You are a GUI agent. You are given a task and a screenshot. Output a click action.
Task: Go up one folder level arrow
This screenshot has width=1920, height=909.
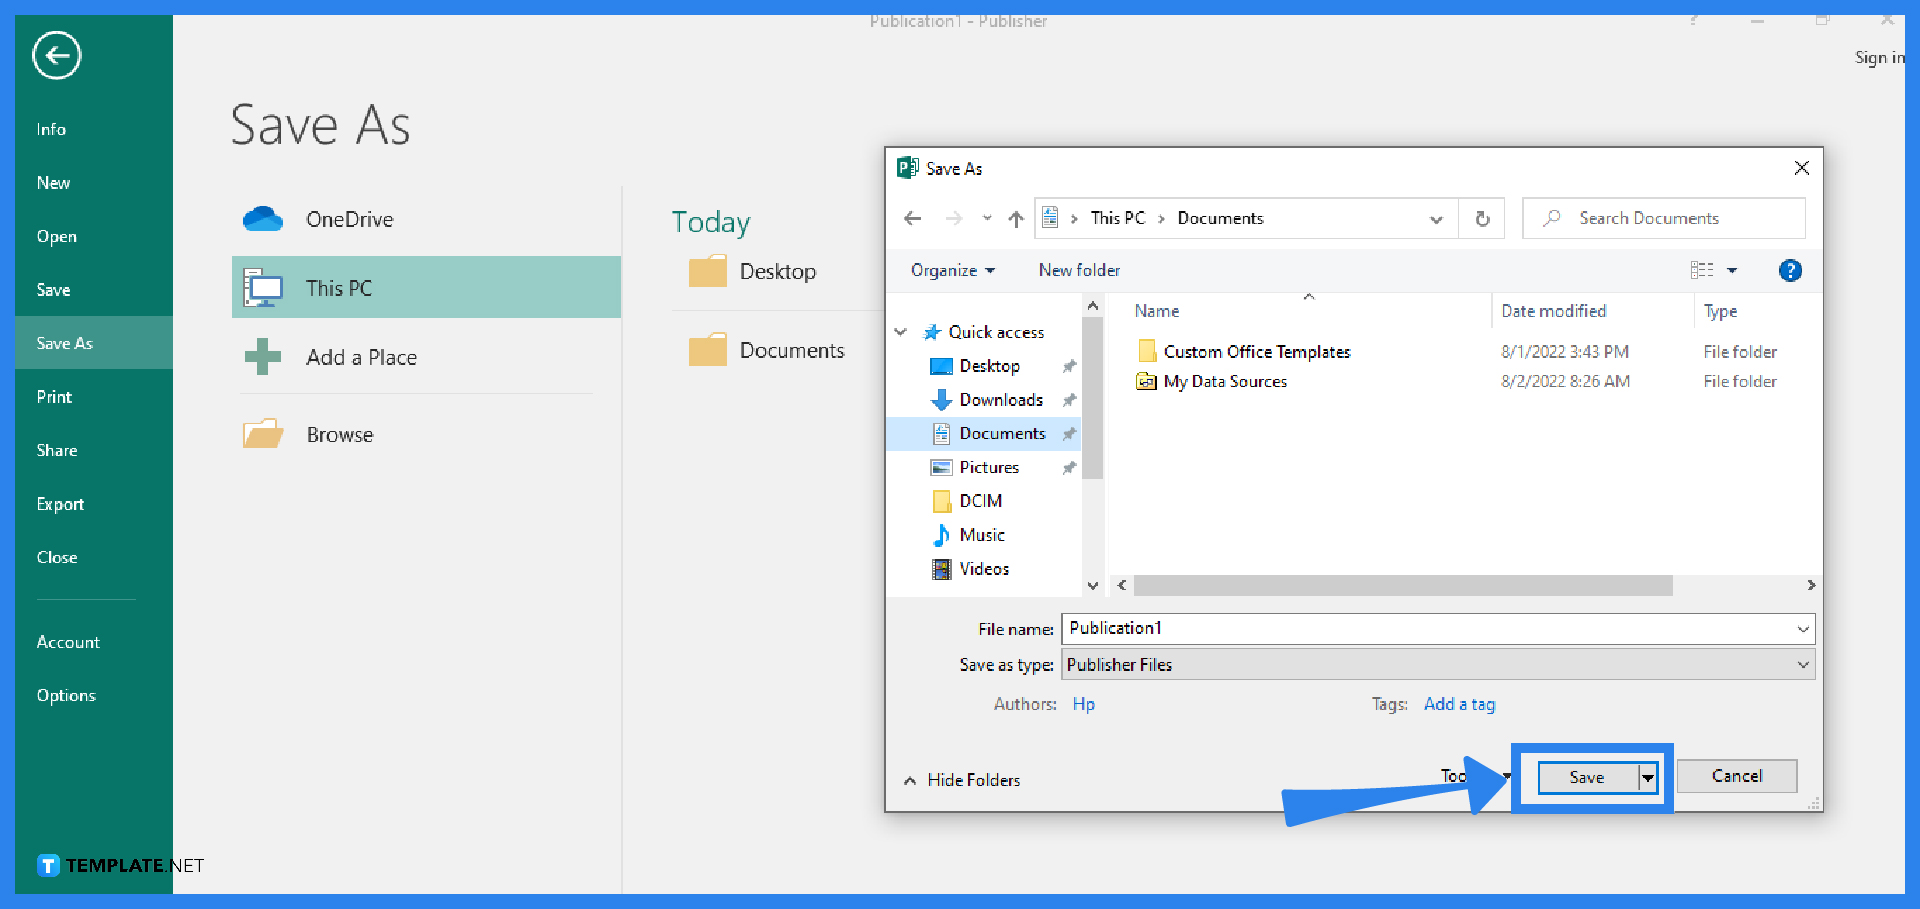1016,219
